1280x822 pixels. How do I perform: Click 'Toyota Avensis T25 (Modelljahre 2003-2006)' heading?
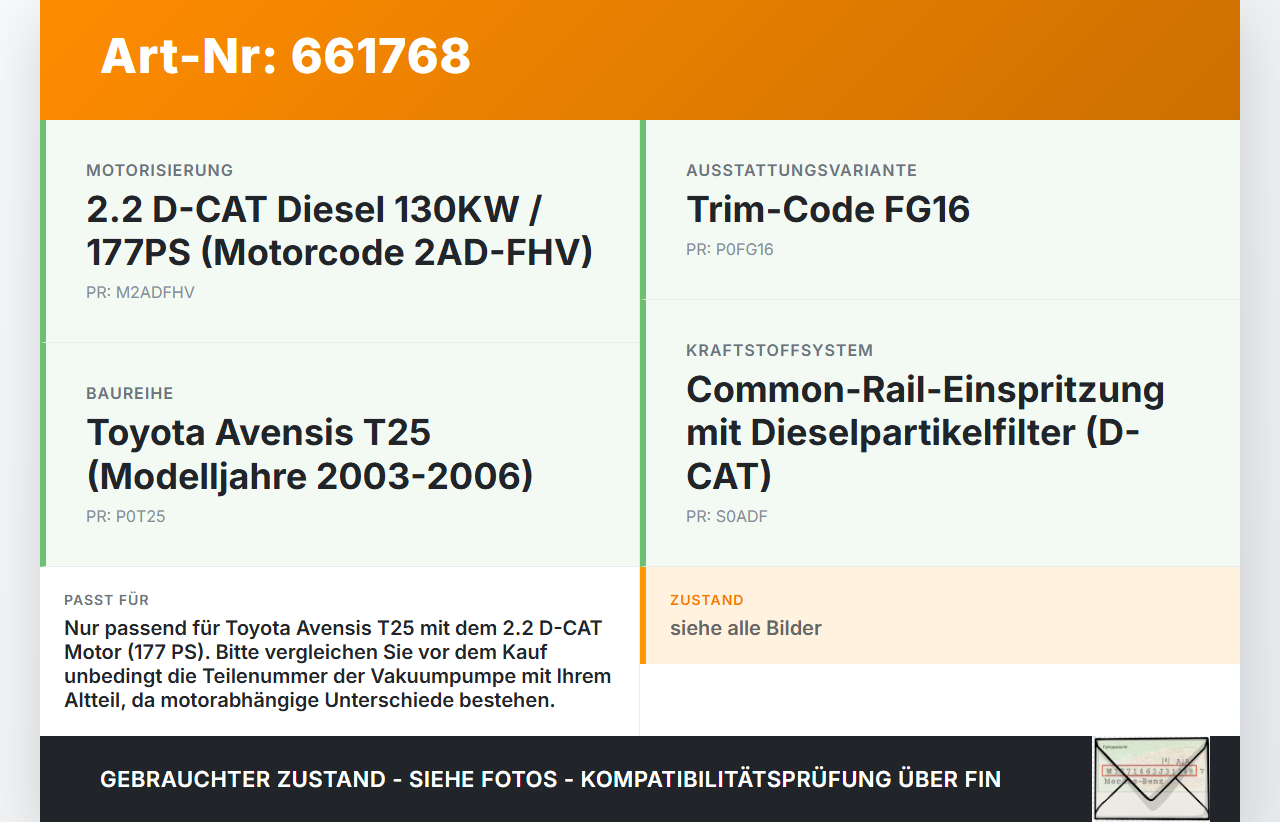point(310,454)
